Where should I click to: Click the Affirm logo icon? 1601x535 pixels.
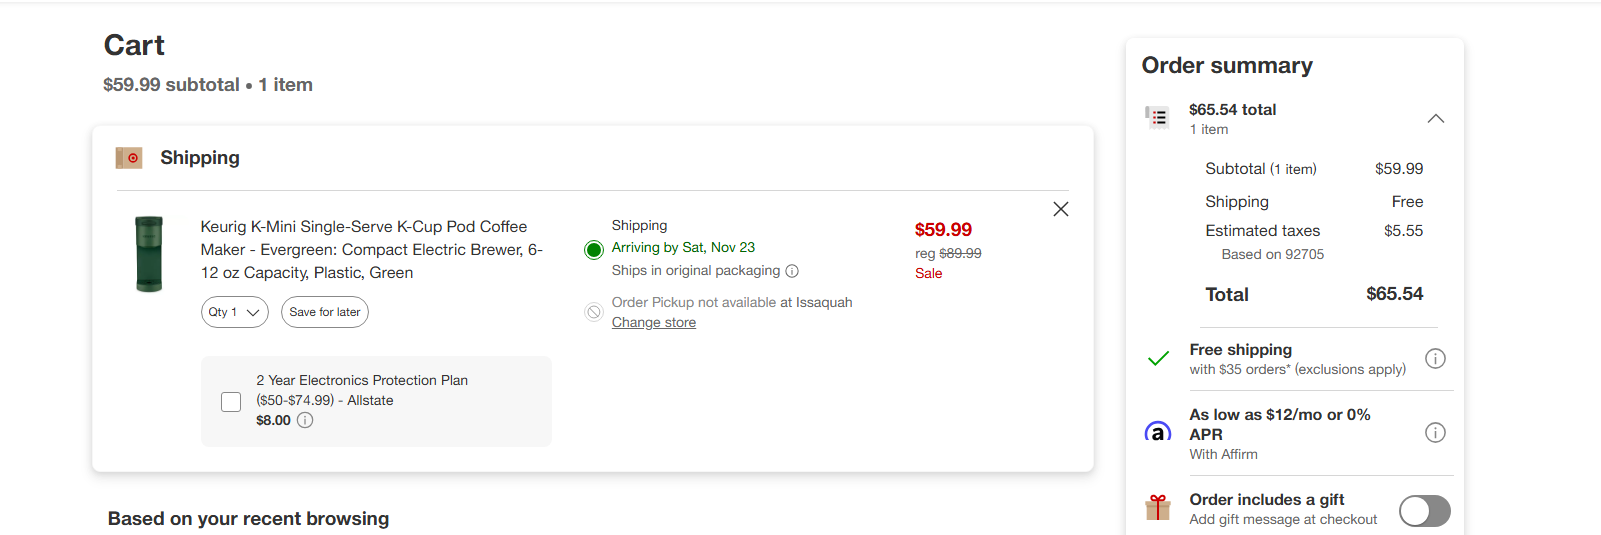[1158, 433]
